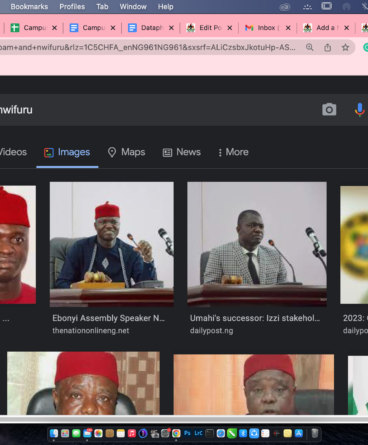Bookmark this page with the star icon
Image resolution: width=368 pixels, height=445 pixels.
(x=345, y=47)
